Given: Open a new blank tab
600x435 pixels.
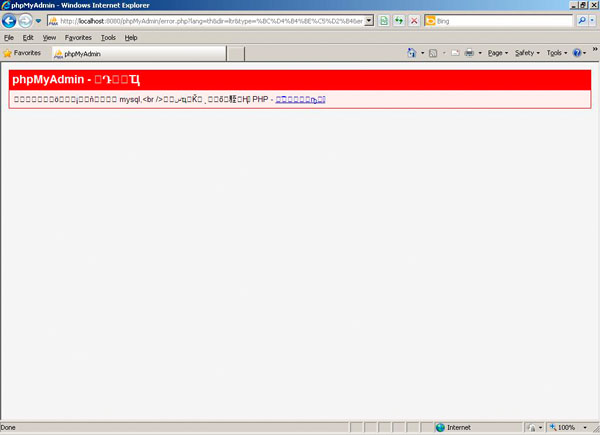Looking at the screenshot, I should [x=236, y=54].
